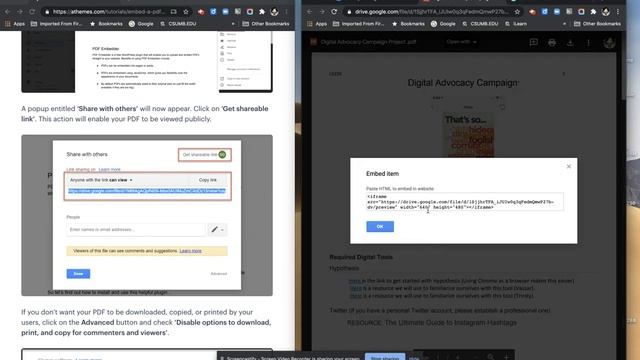Open the CSUMB.EDU bookmark in the Drive window

pyautogui.click(x=480, y=24)
